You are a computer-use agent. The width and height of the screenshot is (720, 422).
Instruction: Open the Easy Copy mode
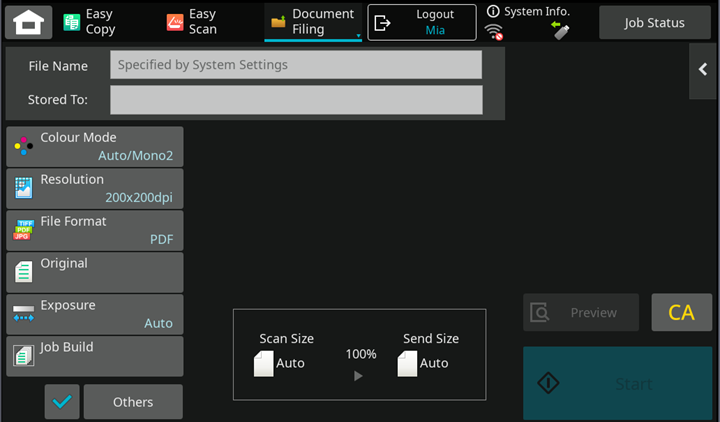(x=90, y=22)
